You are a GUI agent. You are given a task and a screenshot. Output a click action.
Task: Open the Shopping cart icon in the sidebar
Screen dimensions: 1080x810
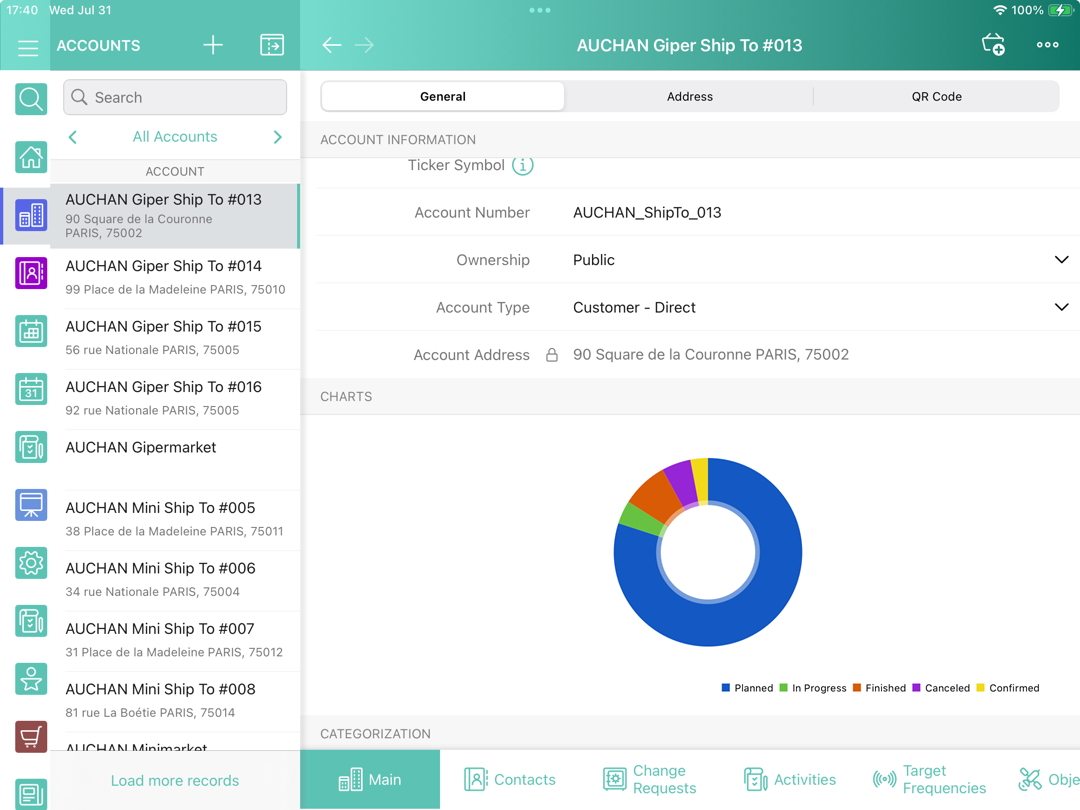30,737
